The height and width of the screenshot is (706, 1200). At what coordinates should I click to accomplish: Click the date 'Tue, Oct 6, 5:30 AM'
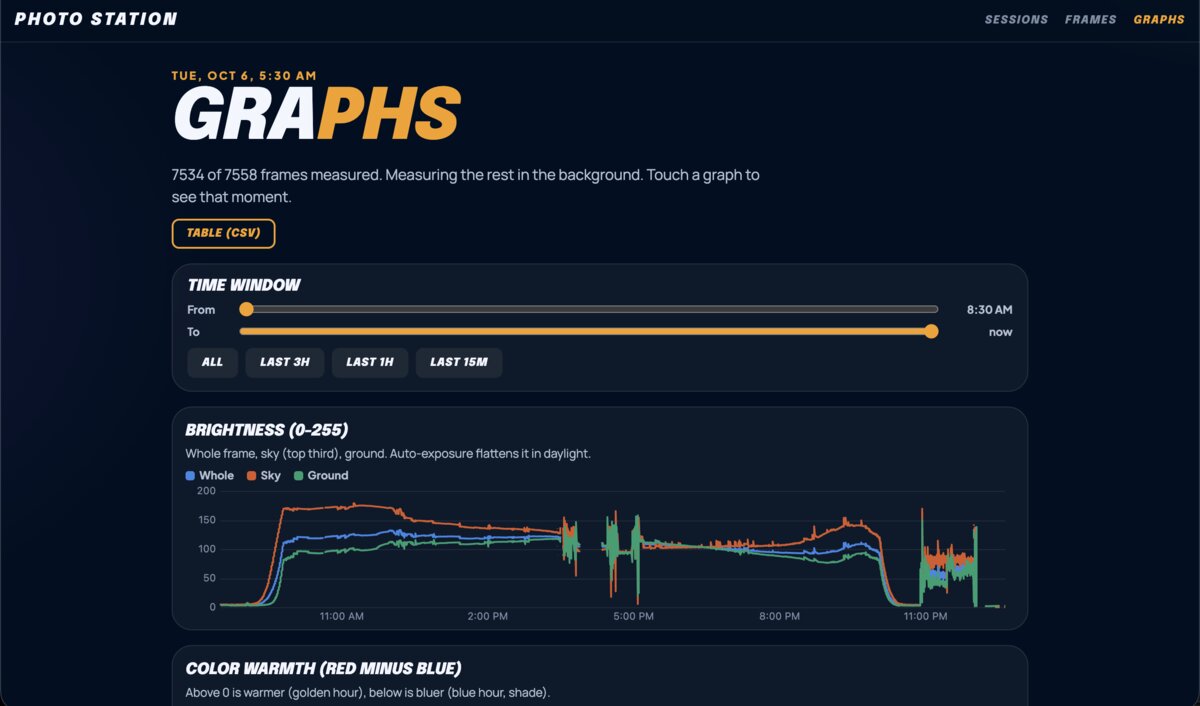244,75
